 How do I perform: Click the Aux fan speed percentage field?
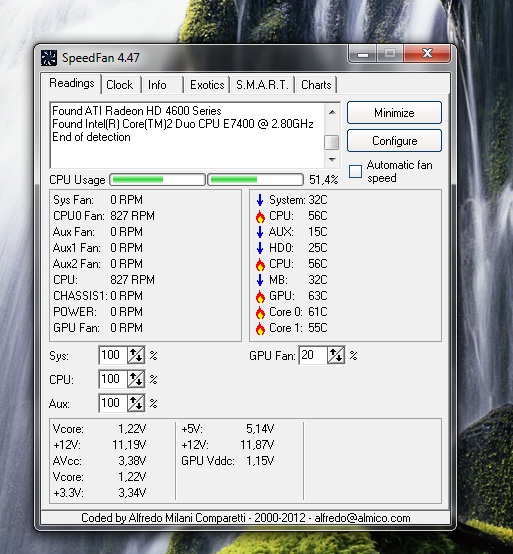pos(113,403)
